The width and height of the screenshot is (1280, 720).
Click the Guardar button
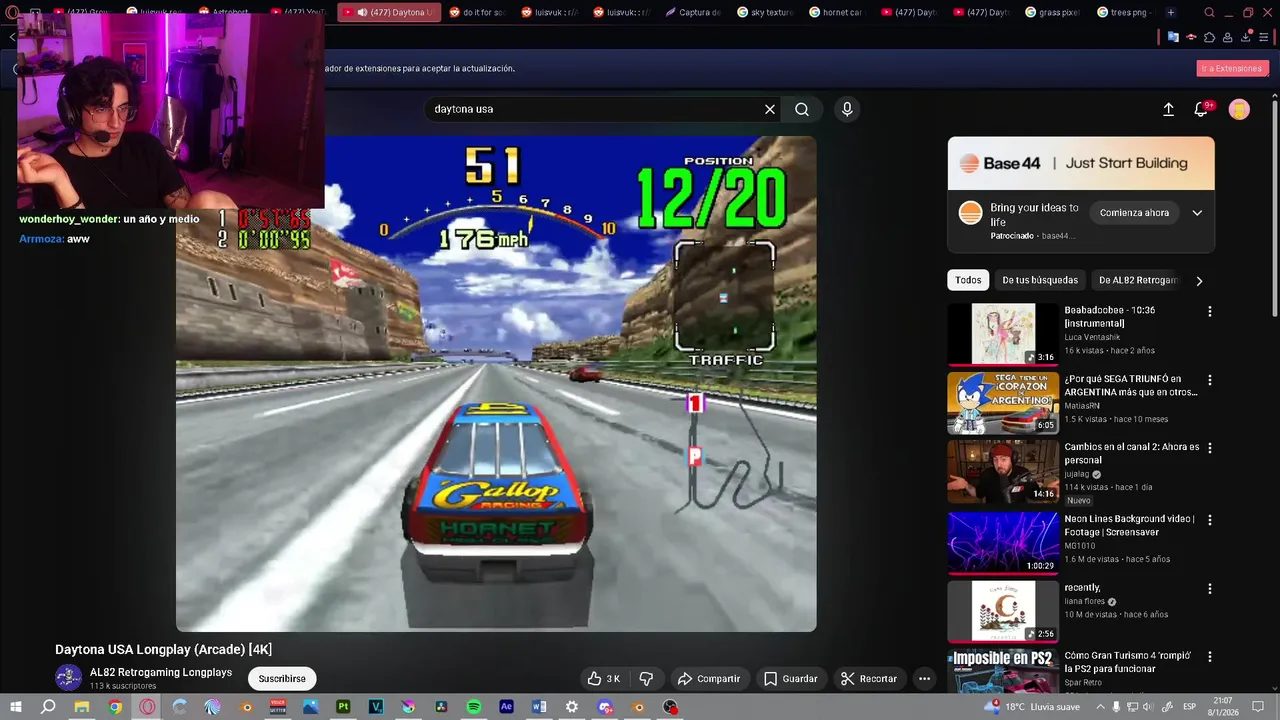click(790, 679)
